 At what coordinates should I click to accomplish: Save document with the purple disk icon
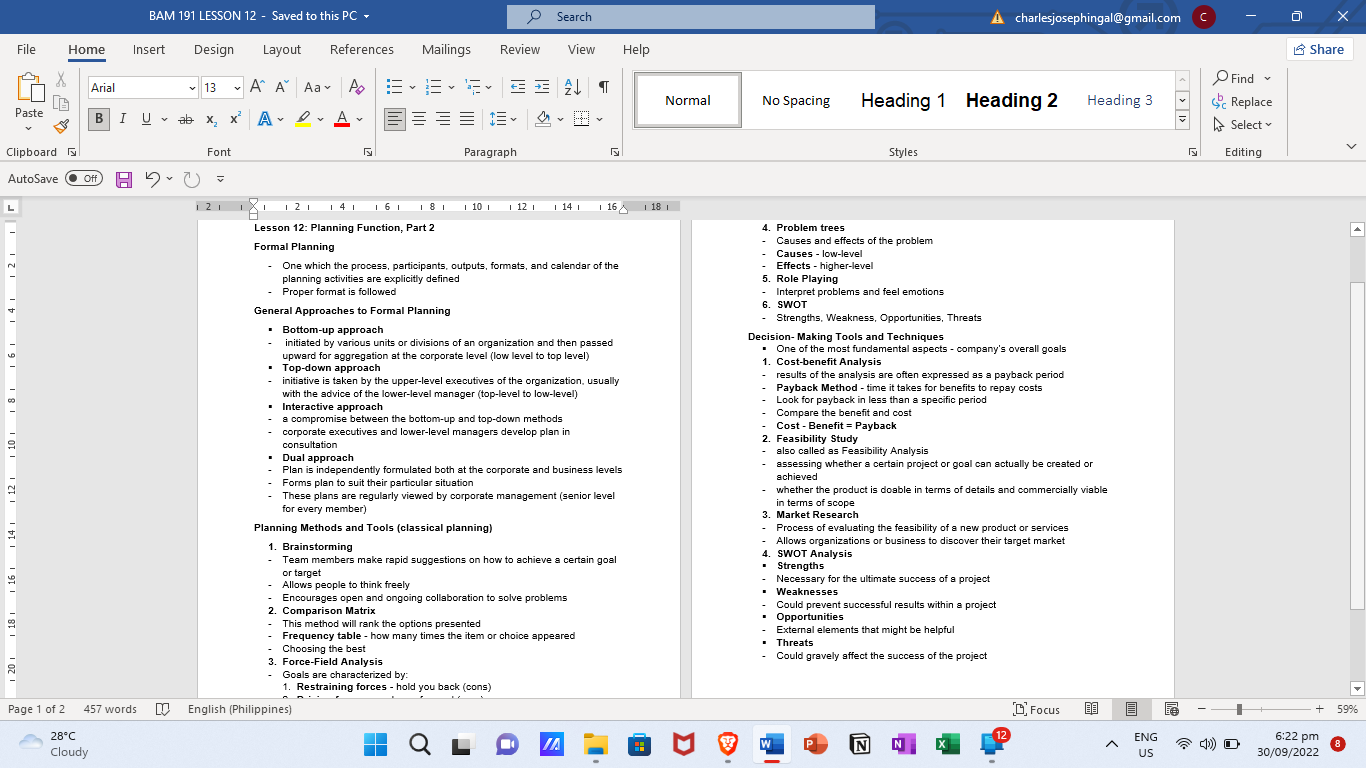point(124,179)
